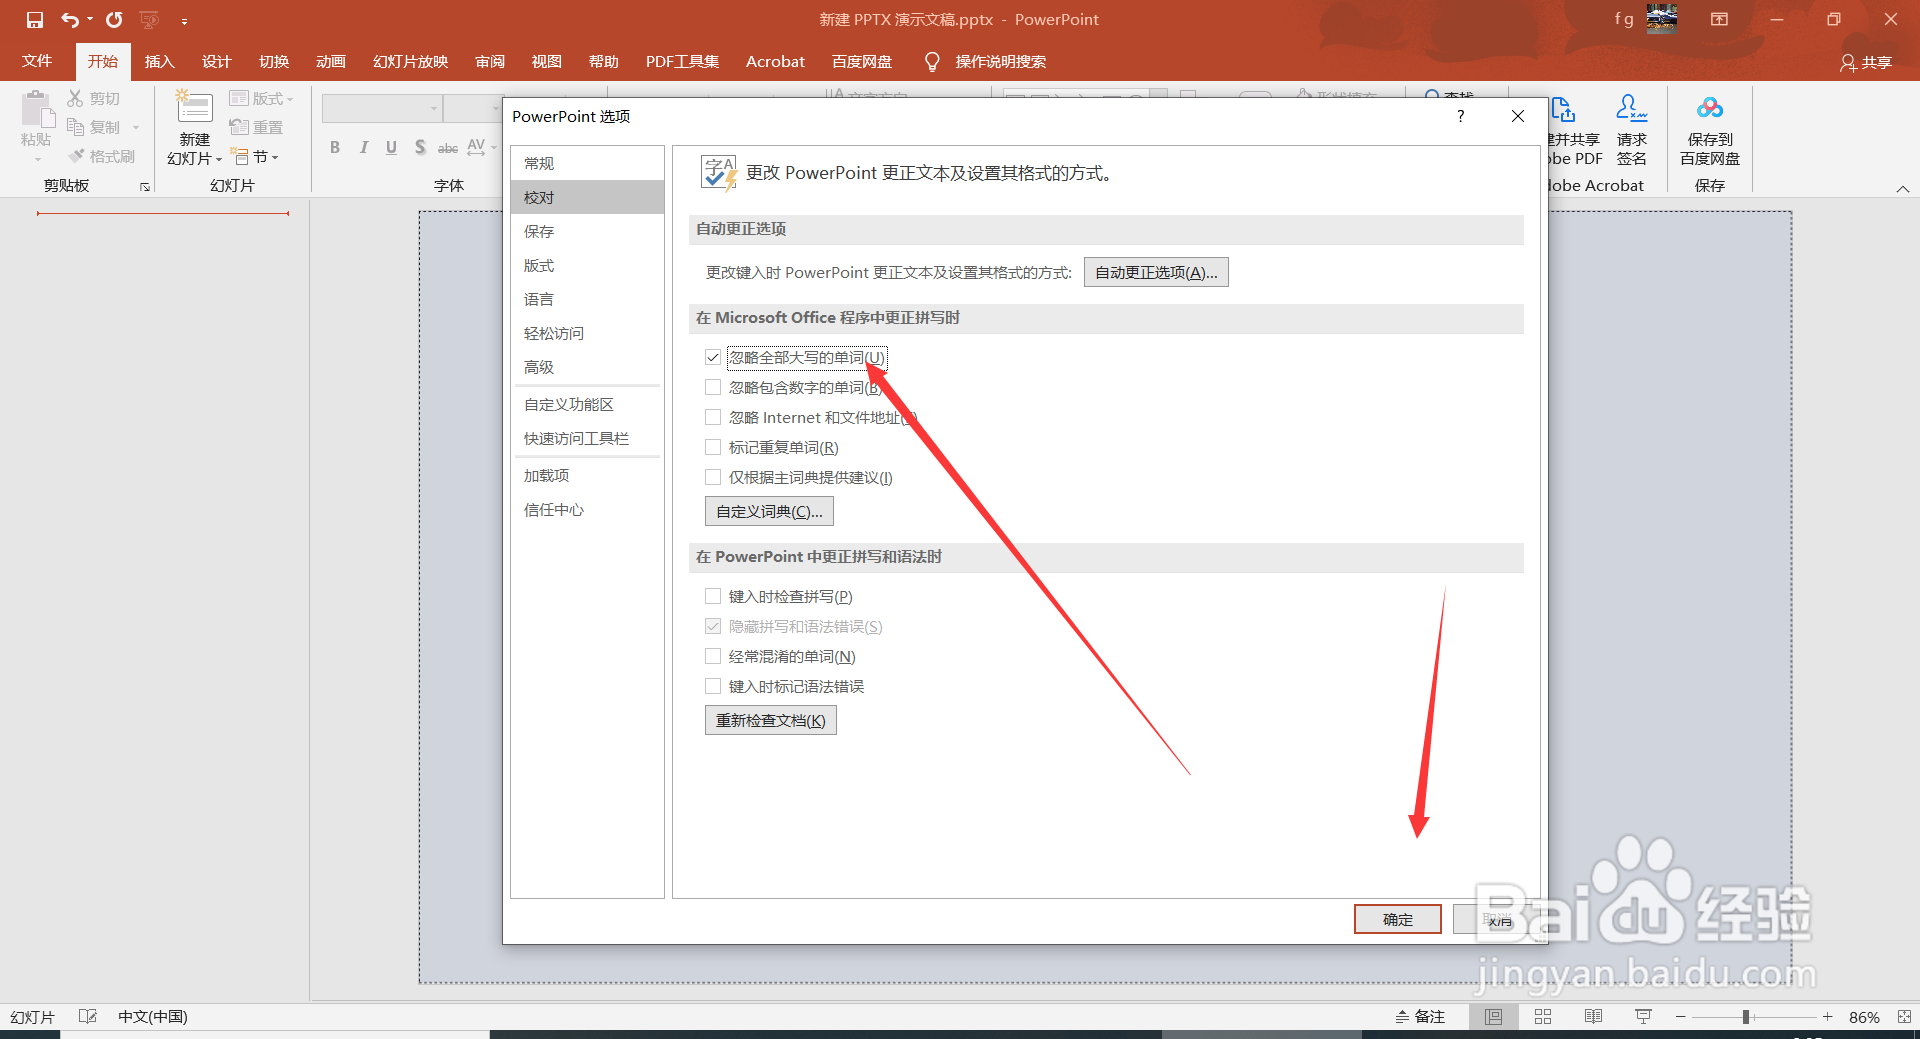Viewport: 1920px width, 1039px height.
Task: Click the zoom slider handle
Action: coord(1745,1016)
